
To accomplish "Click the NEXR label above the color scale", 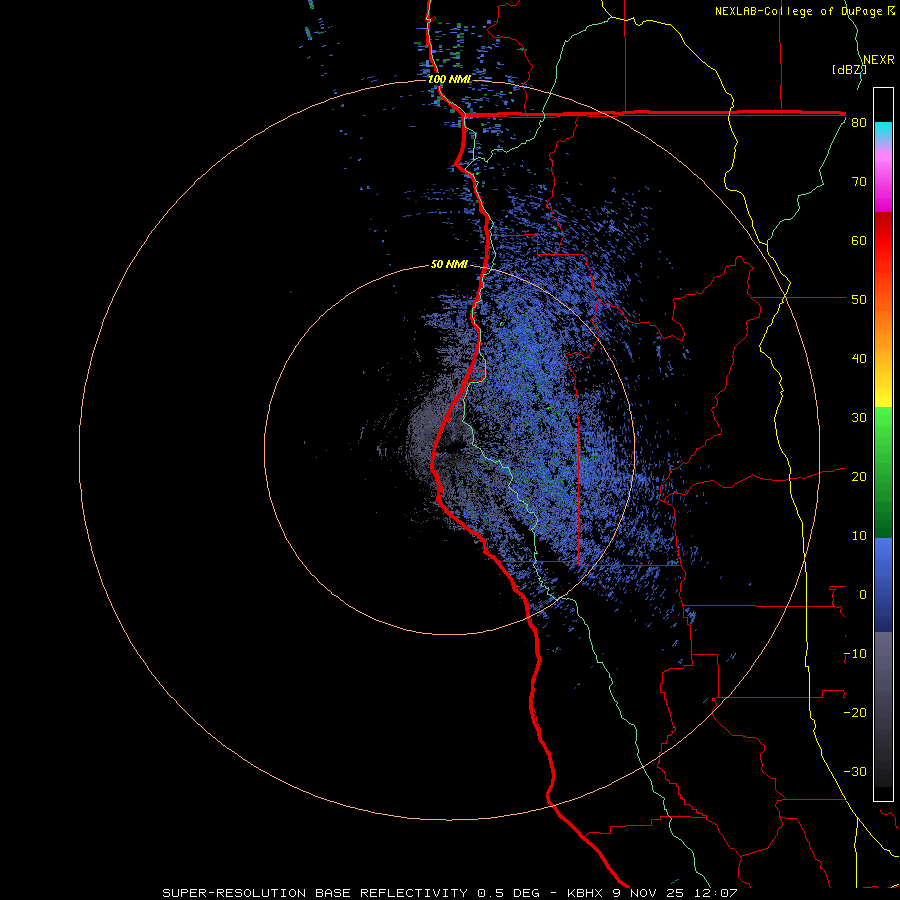I will (879, 60).
